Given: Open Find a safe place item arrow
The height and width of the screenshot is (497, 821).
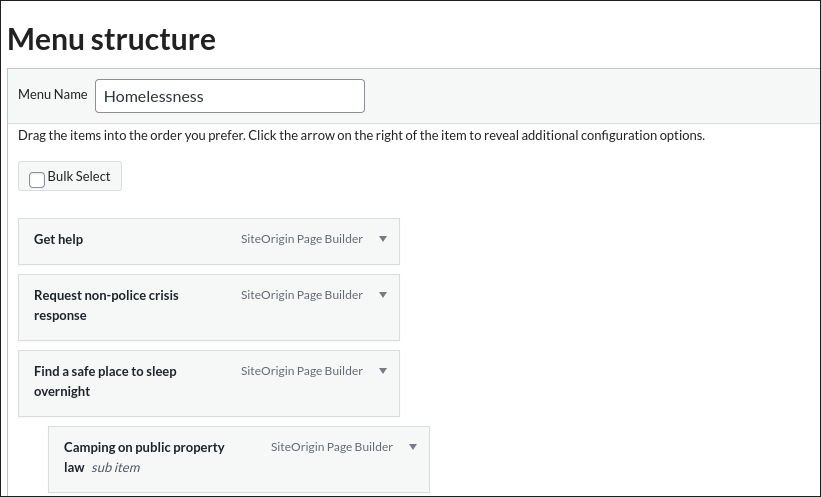Looking at the screenshot, I should point(382,371).
